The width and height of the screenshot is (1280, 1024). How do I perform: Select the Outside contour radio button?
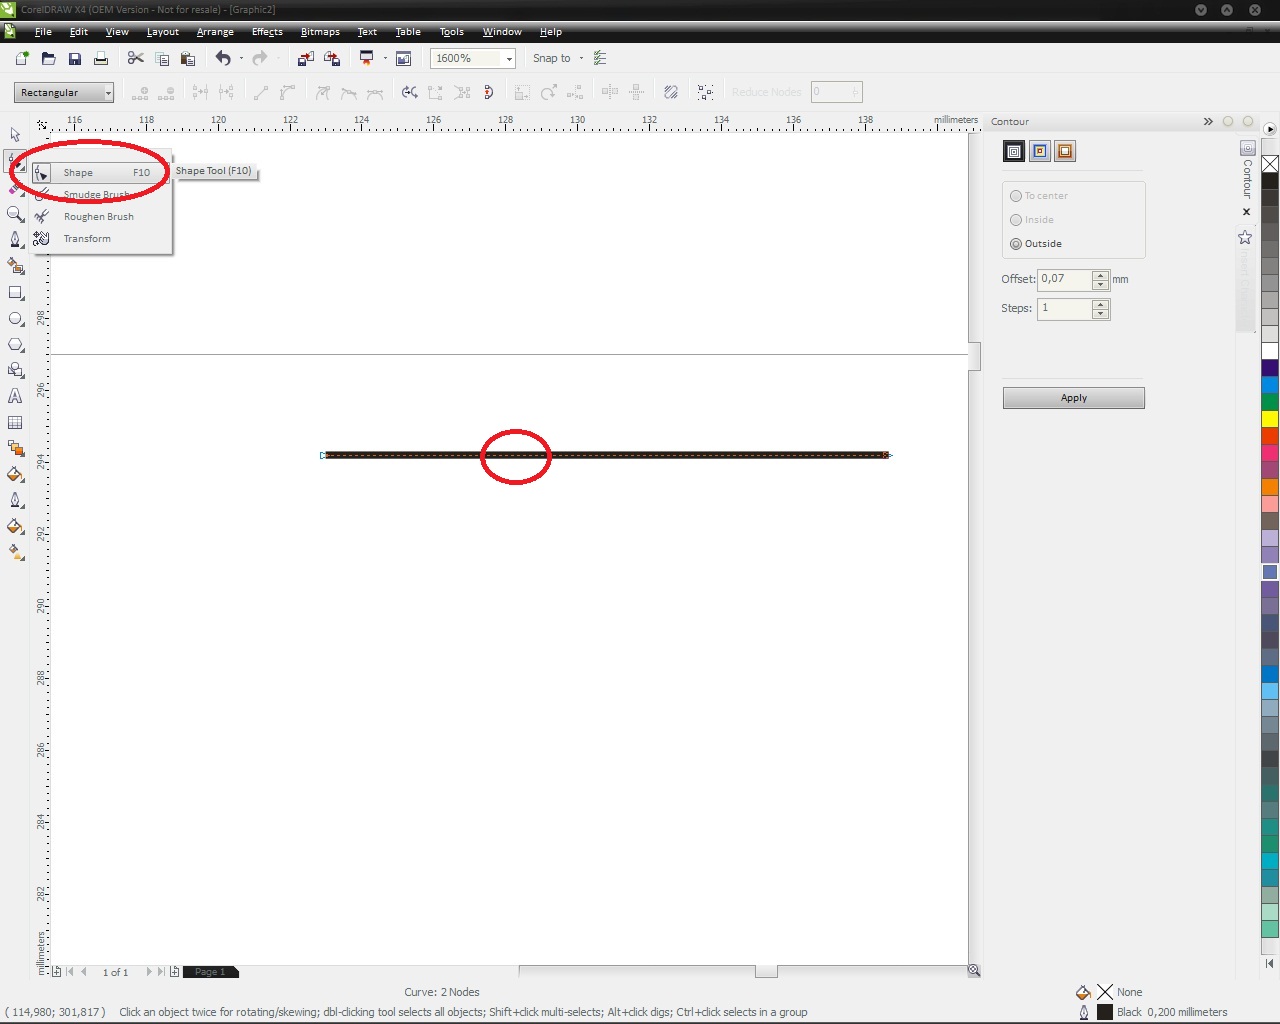coord(1016,243)
